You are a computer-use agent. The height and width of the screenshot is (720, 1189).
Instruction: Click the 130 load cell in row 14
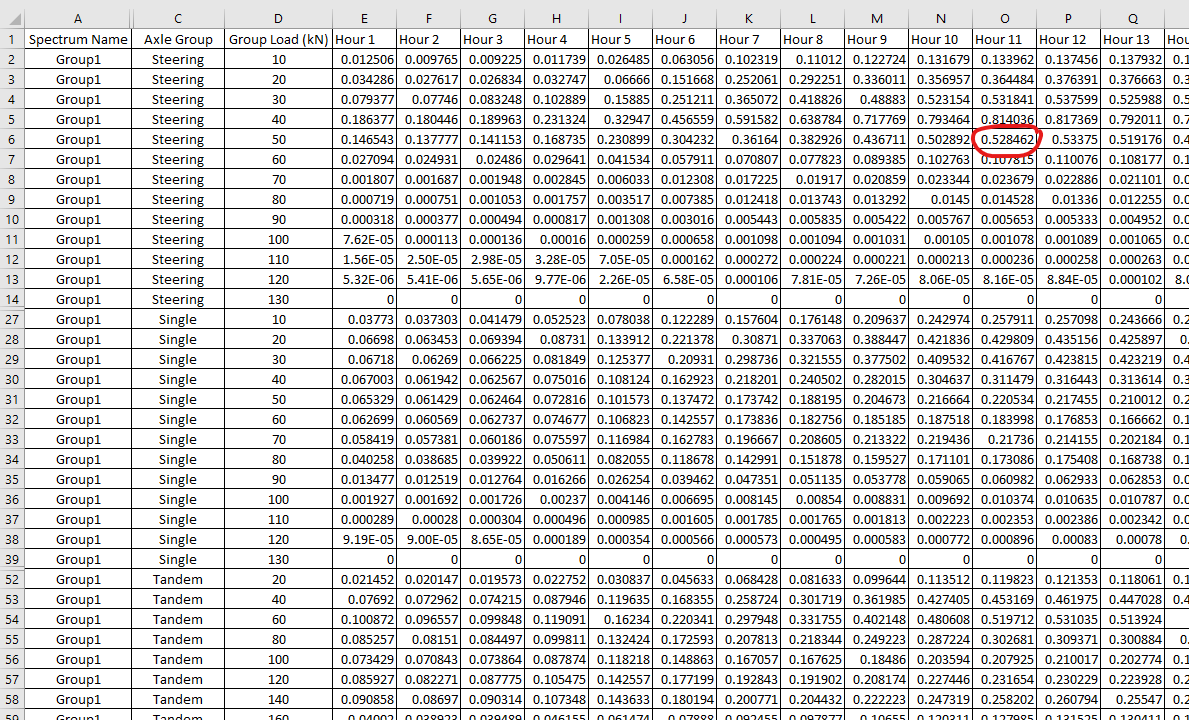[278, 299]
